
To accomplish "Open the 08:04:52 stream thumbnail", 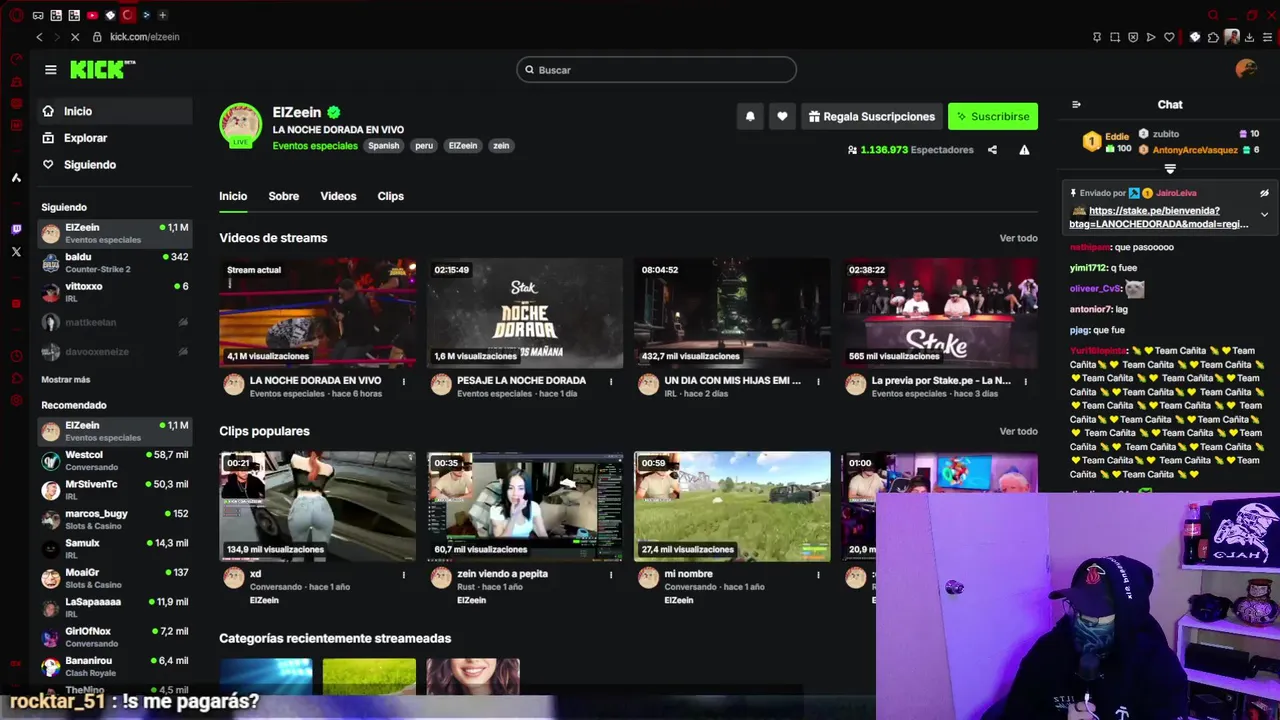I will tap(732, 313).
